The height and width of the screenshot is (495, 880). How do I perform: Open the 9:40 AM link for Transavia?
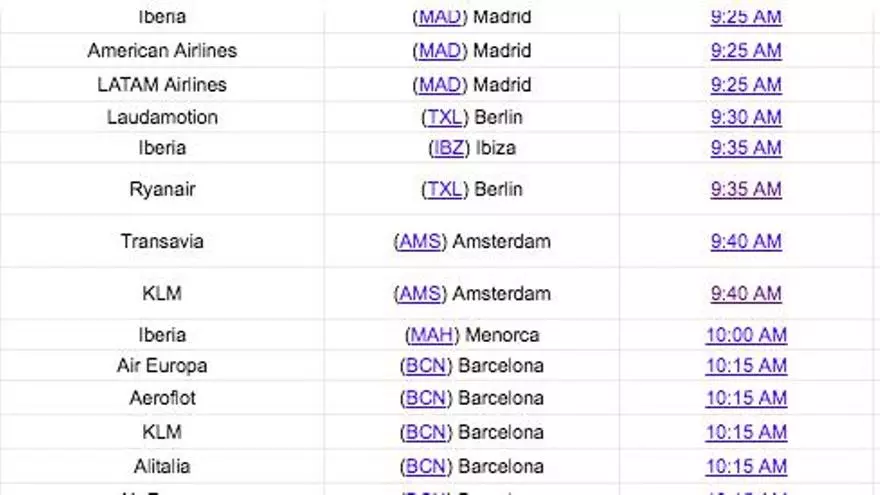(746, 241)
